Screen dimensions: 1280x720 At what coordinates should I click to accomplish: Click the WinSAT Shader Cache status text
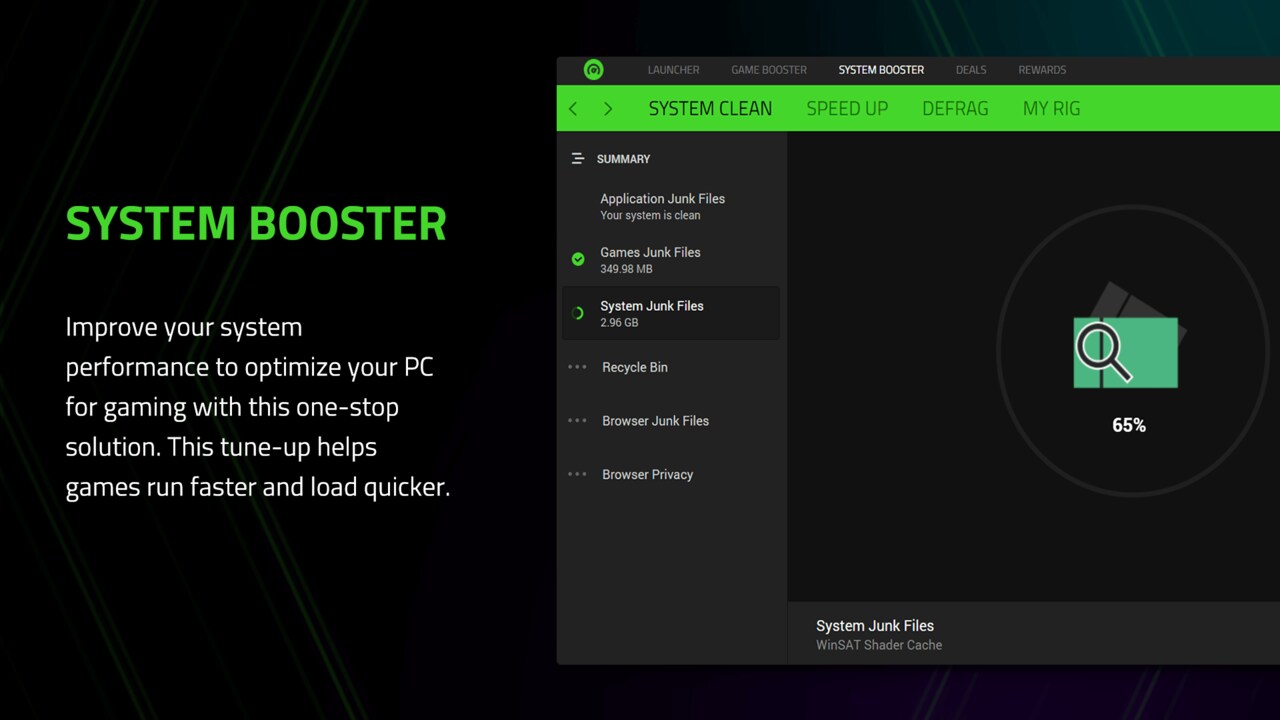click(x=879, y=645)
